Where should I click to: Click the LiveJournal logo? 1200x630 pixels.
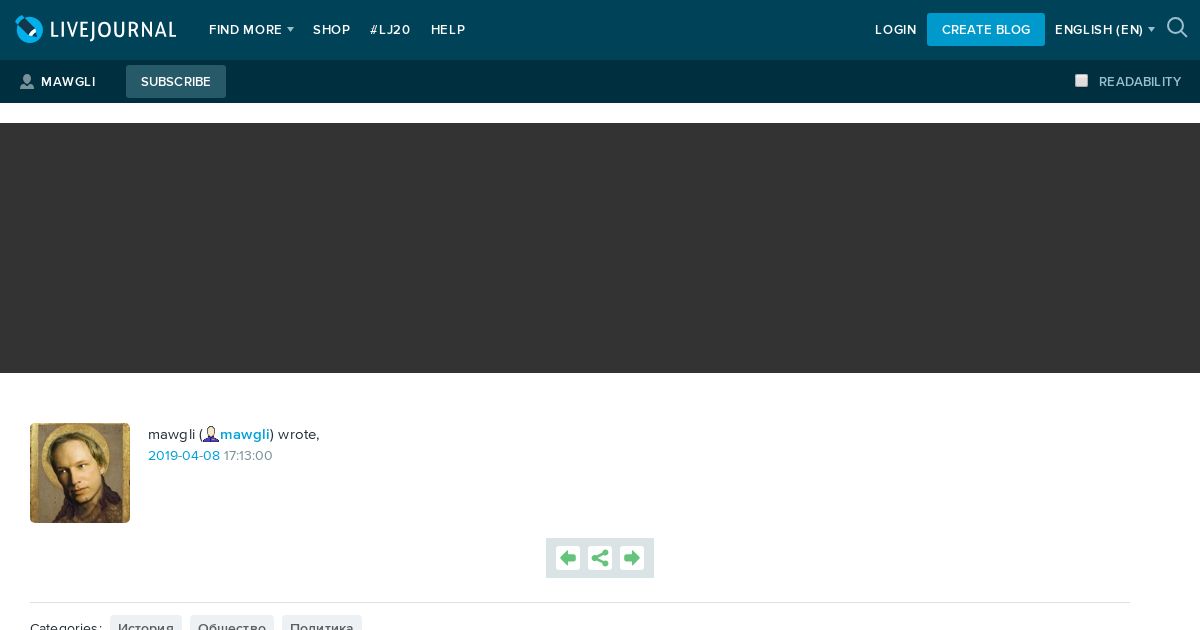(96, 30)
